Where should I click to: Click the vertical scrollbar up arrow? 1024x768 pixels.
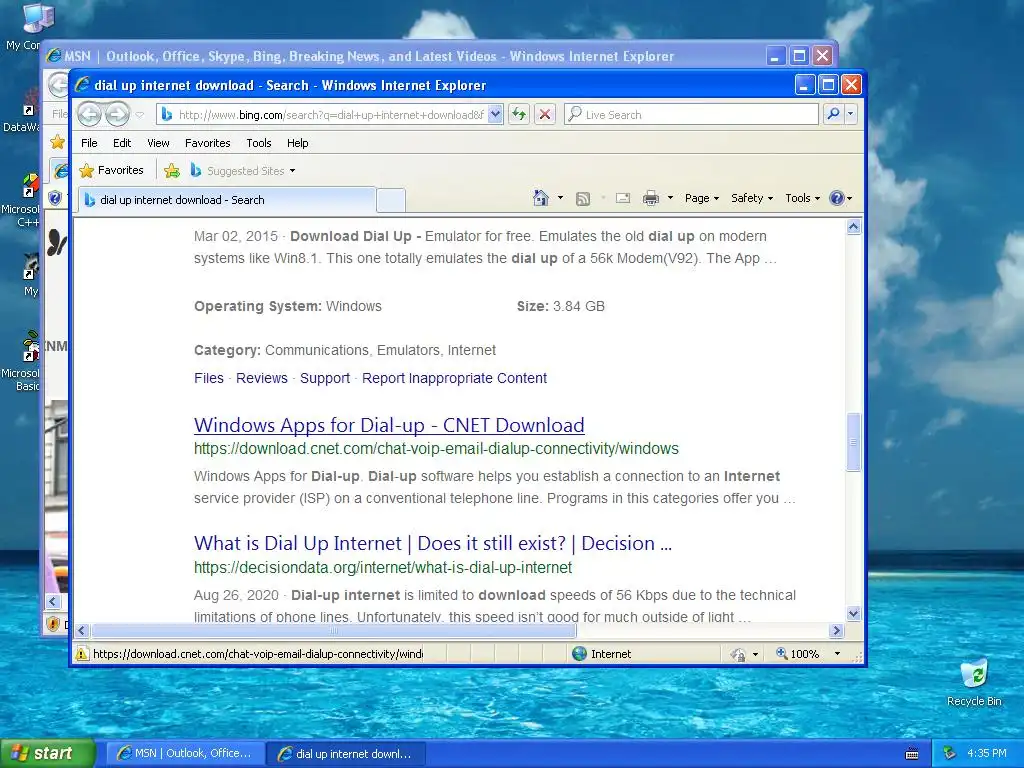pos(854,227)
